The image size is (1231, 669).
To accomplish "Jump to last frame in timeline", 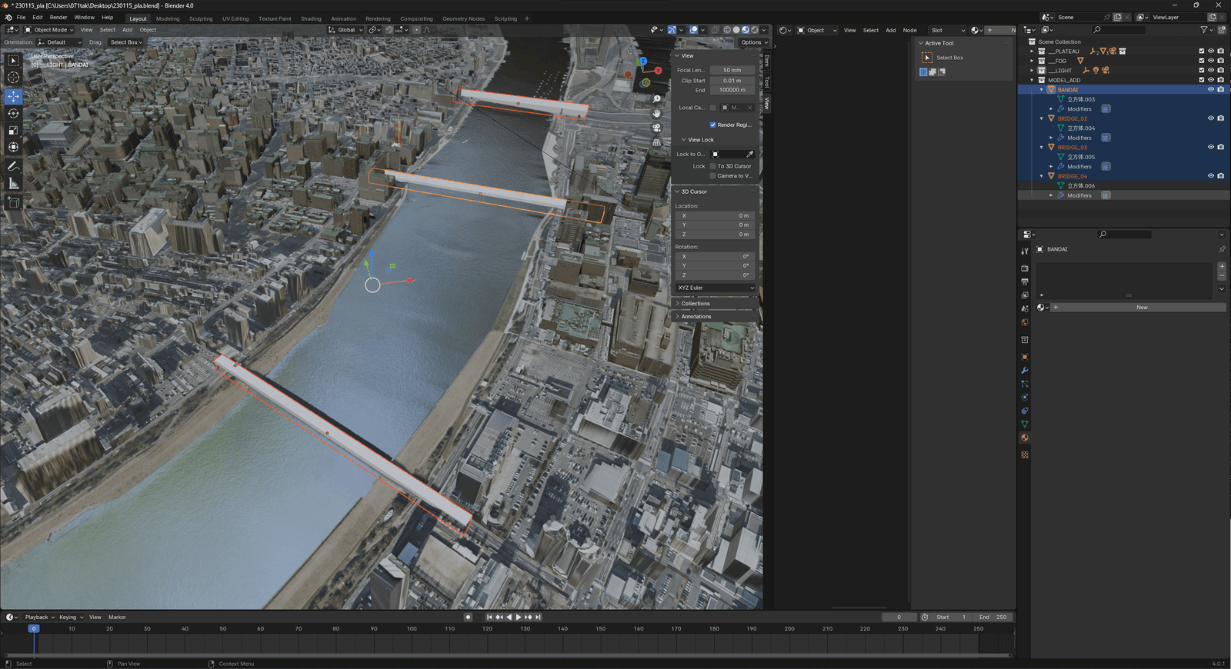I will point(537,617).
